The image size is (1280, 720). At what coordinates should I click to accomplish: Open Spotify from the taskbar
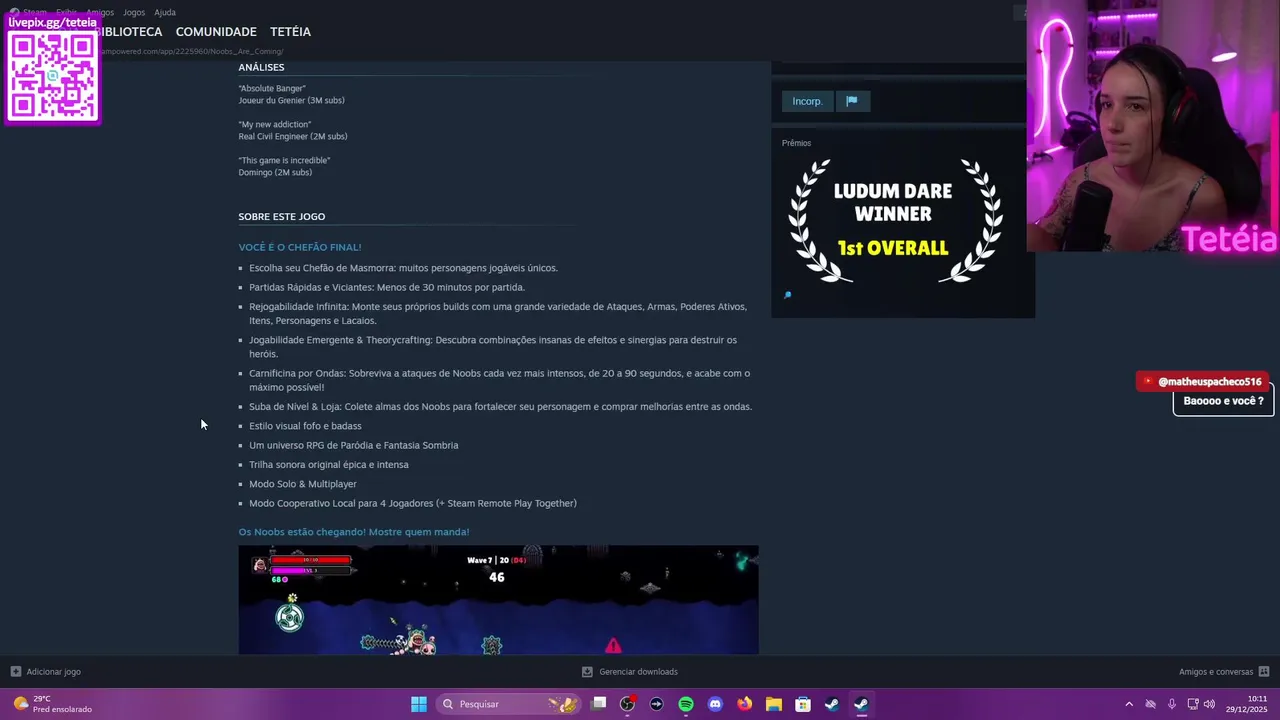(686, 704)
